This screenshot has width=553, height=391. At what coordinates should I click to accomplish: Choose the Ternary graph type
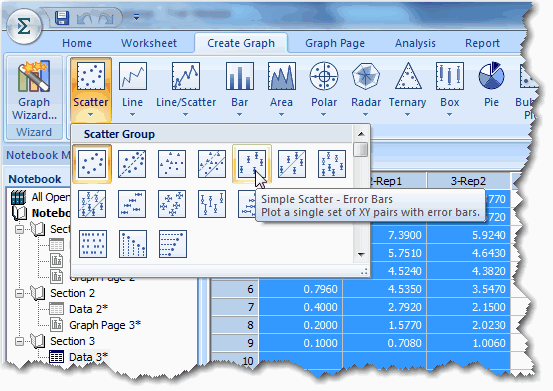click(x=408, y=90)
